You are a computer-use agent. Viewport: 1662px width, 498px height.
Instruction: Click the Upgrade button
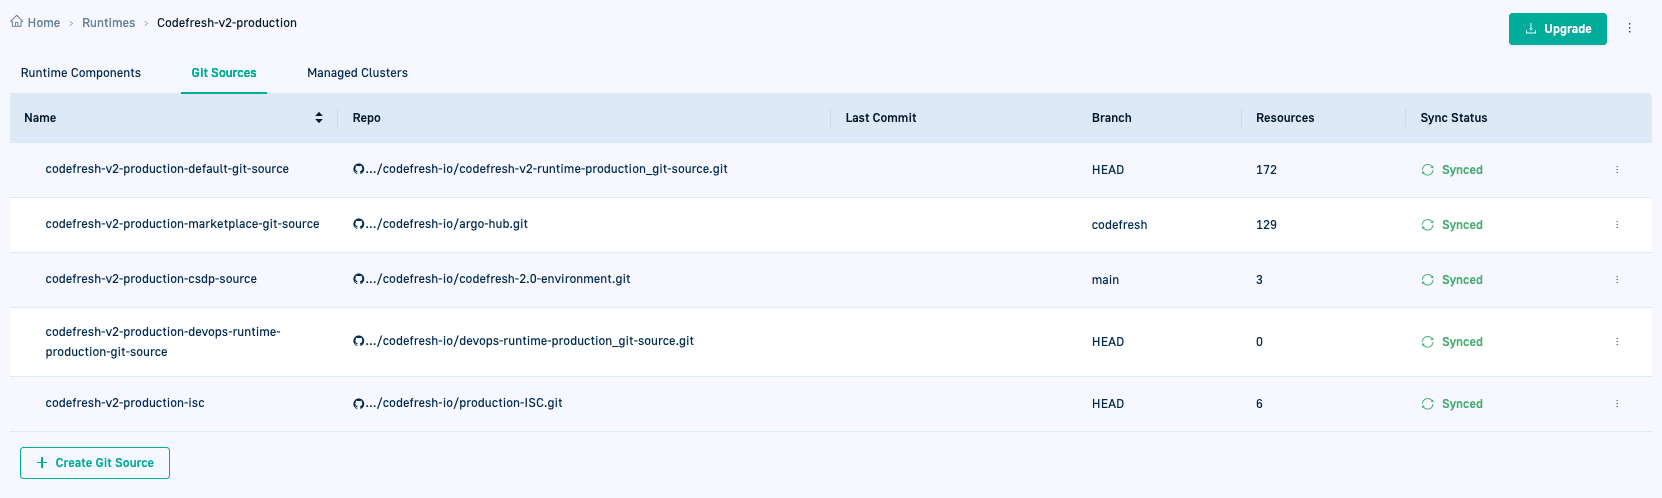pos(1557,29)
